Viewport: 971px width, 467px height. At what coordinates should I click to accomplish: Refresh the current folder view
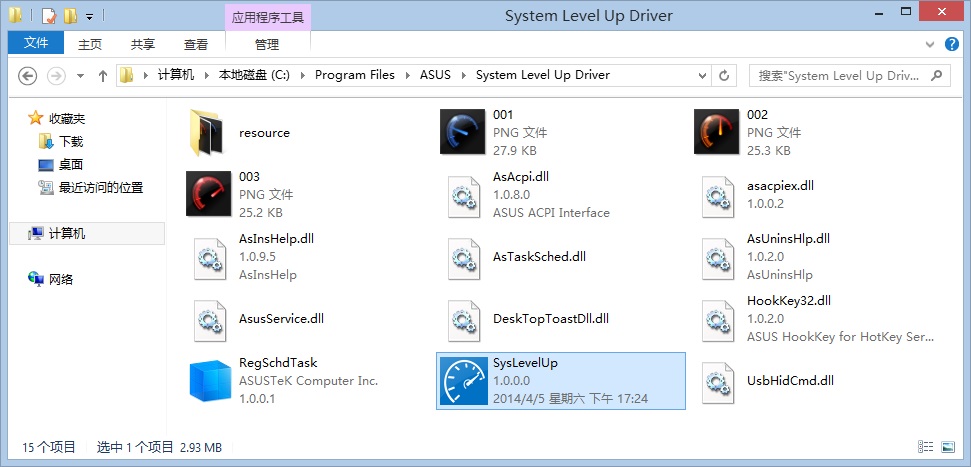[723, 76]
